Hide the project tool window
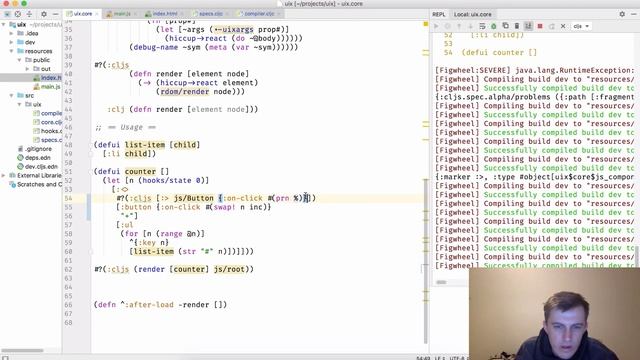This screenshot has width=640, height=360. point(56,14)
